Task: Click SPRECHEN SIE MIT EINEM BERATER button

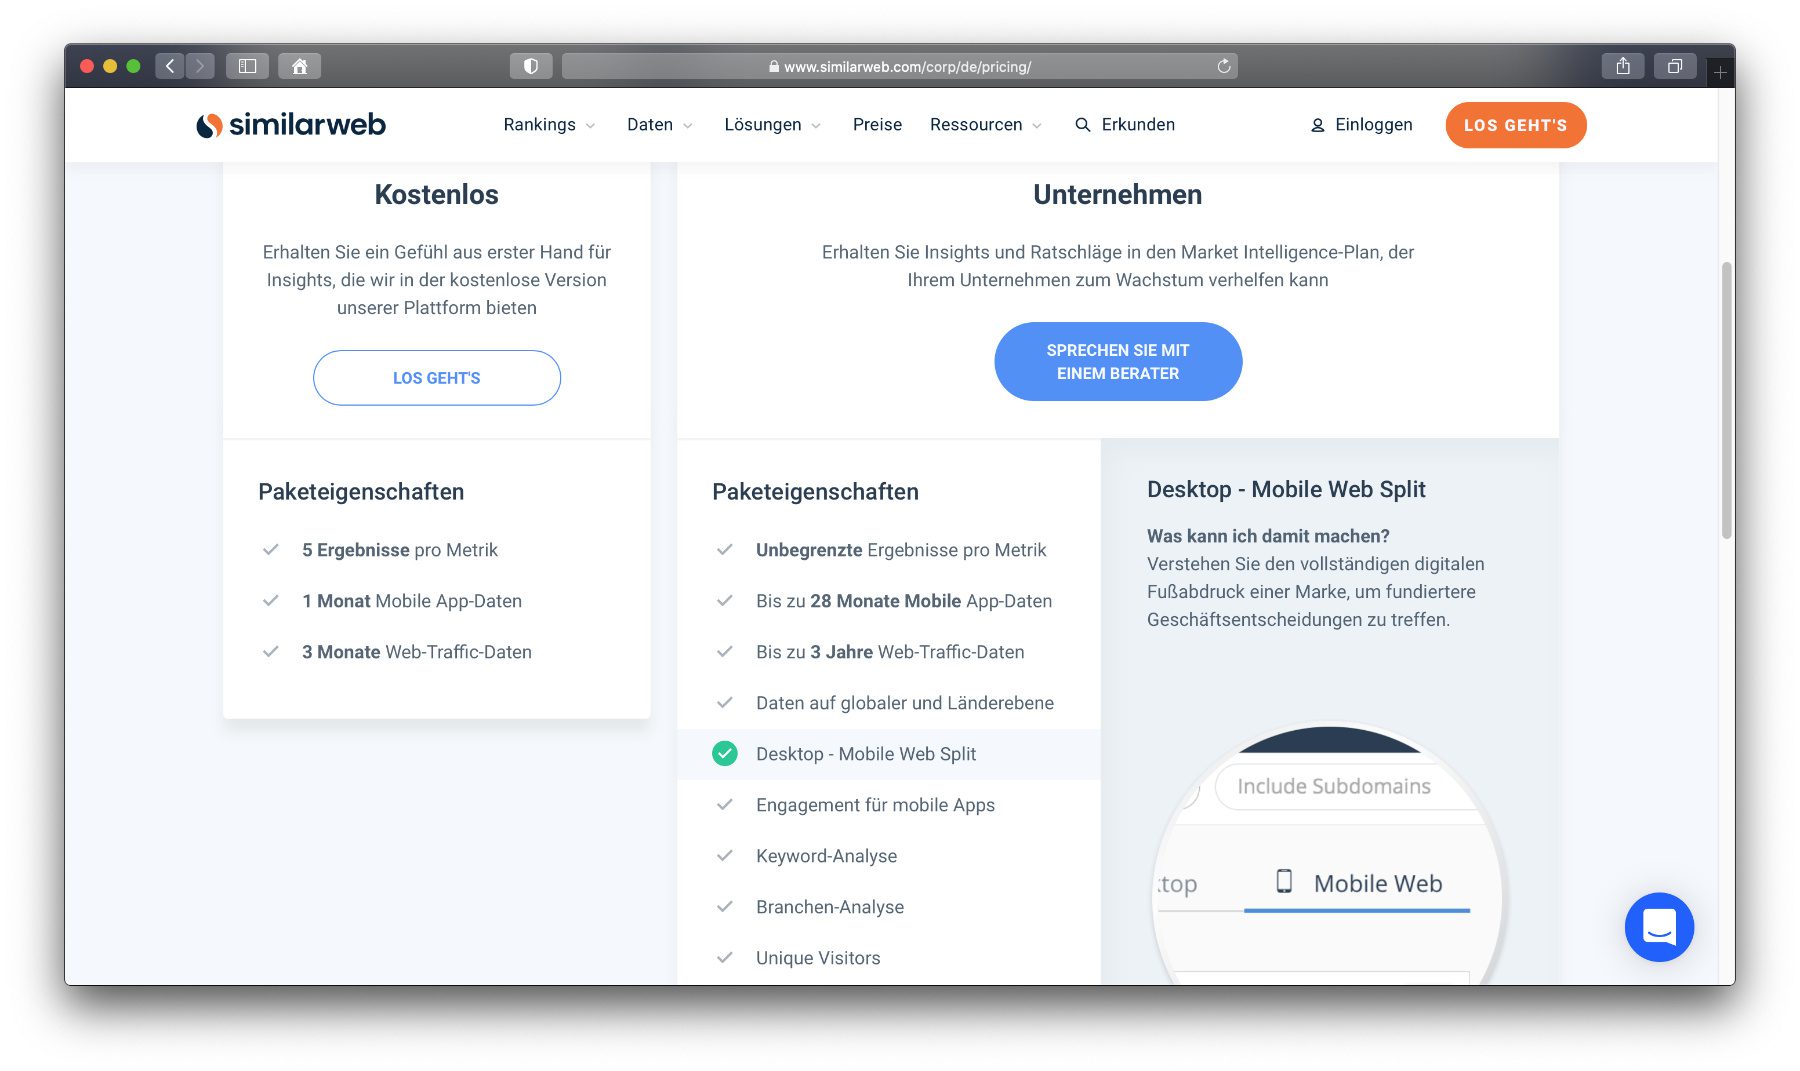Action: coord(1118,362)
